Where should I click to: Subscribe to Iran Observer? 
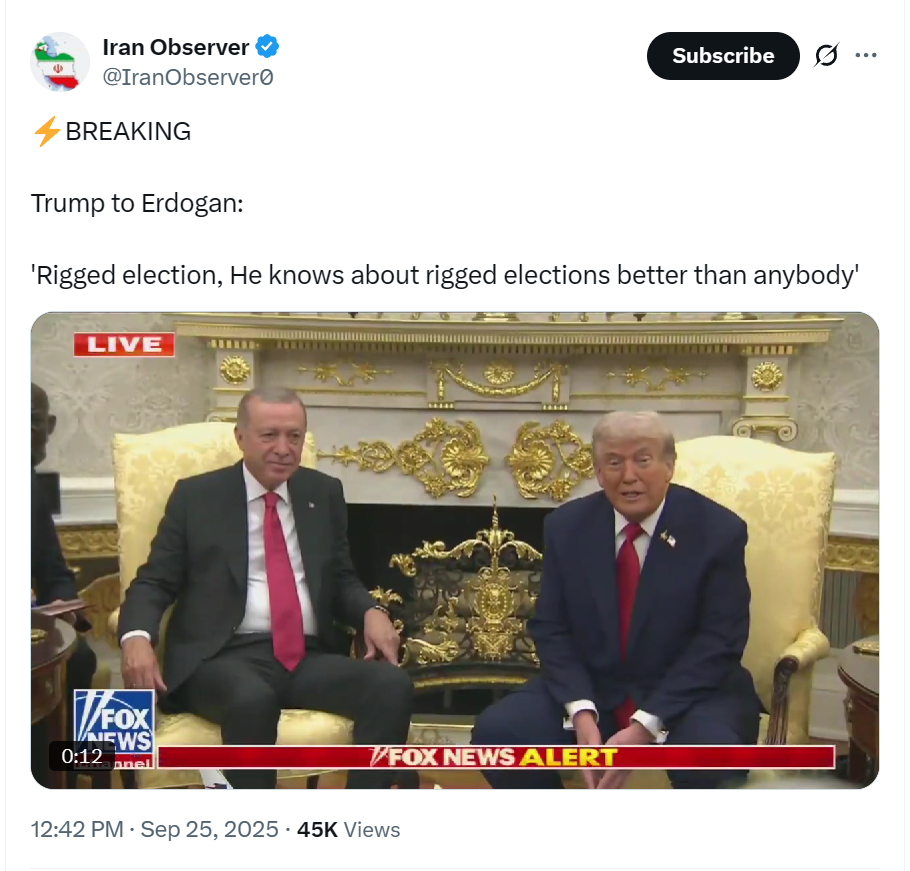pos(723,56)
